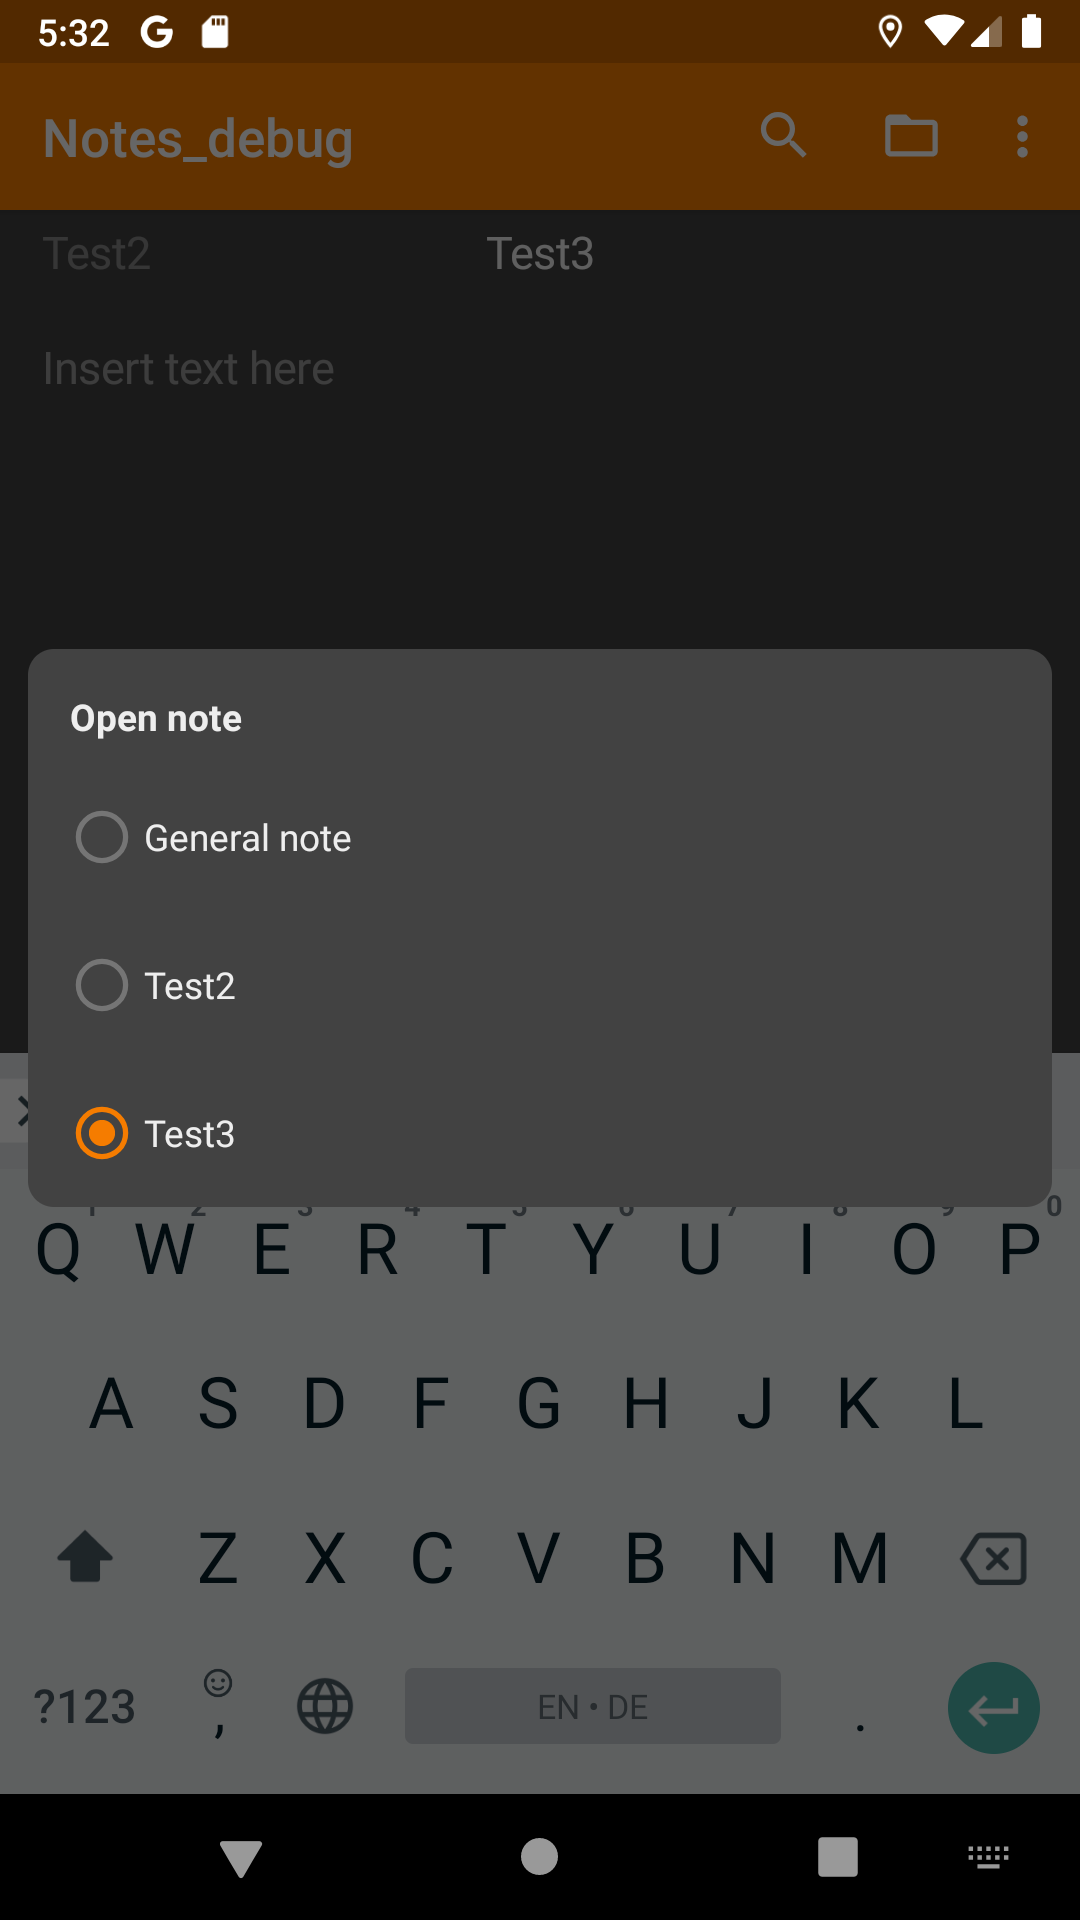Tap the Insert text here field
Screen dimensions: 1080x1920
pyautogui.click(x=188, y=368)
